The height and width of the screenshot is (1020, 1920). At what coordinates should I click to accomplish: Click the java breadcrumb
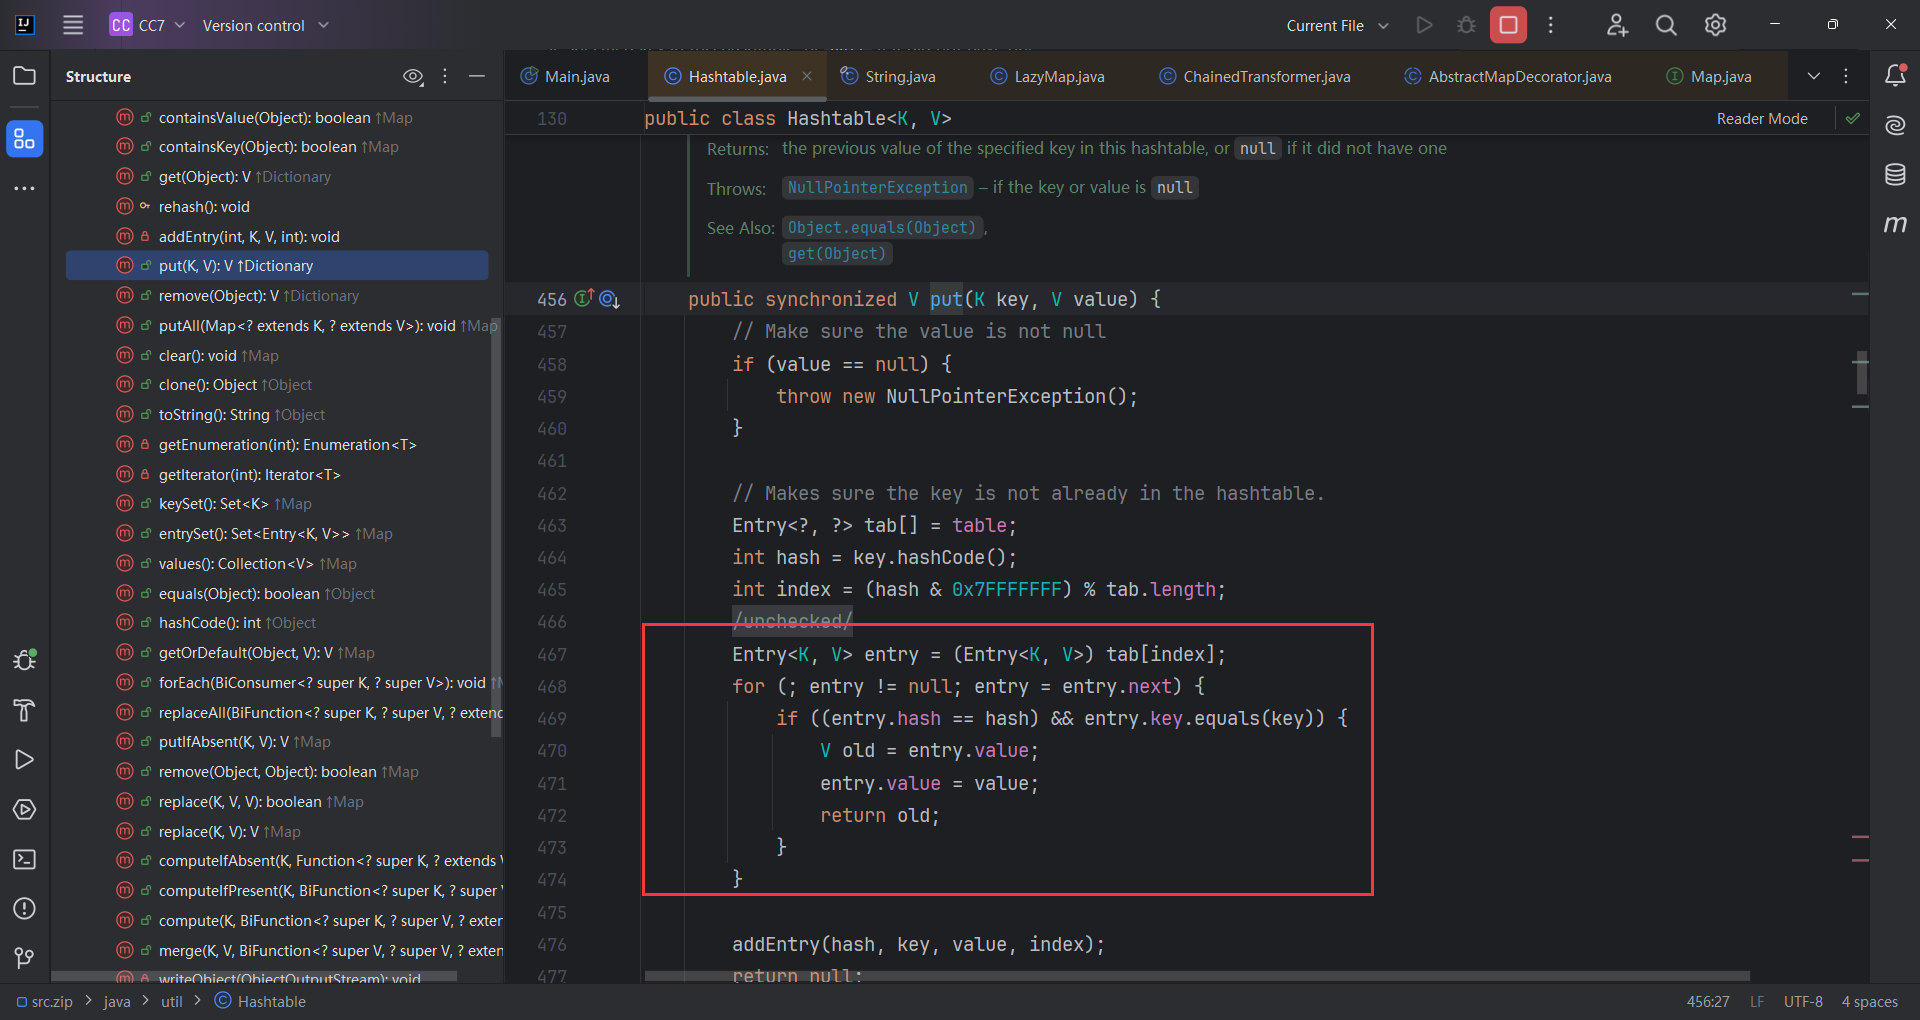[117, 1001]
